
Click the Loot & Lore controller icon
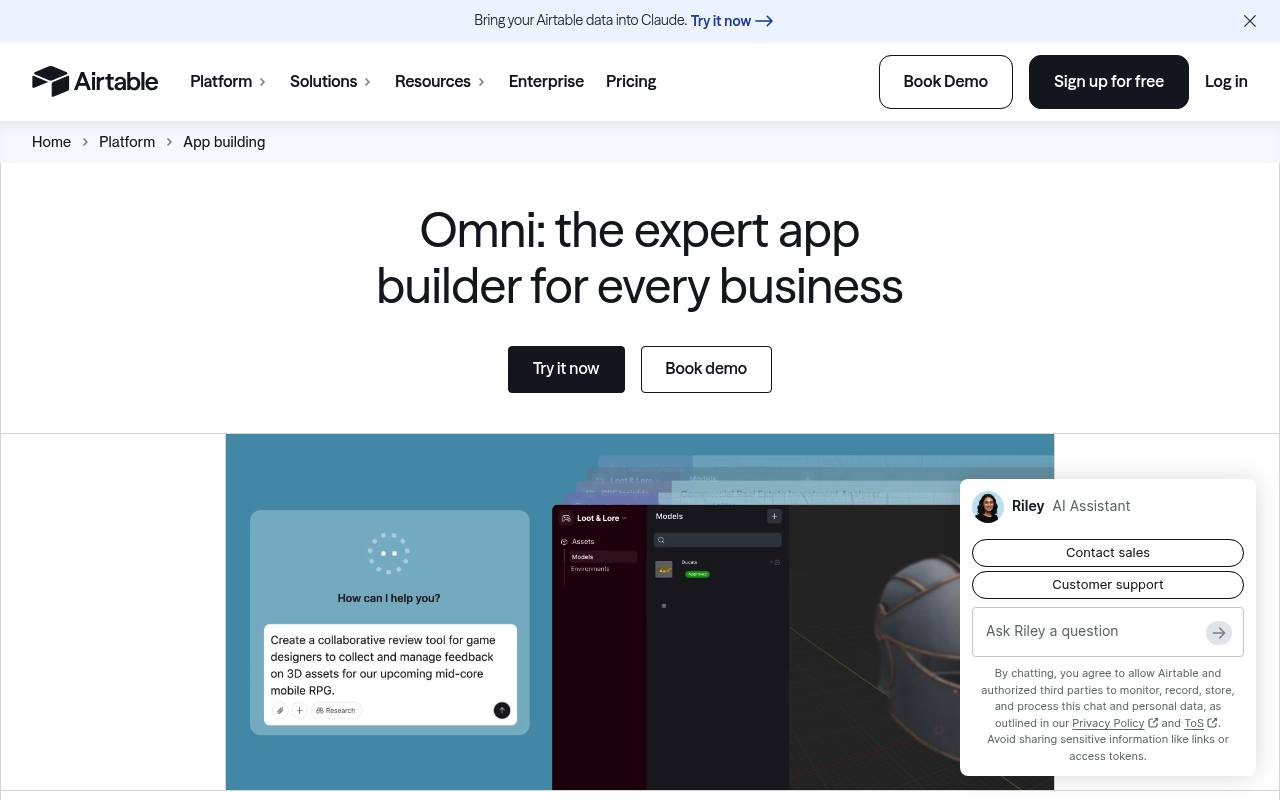(x=566, y=518)
